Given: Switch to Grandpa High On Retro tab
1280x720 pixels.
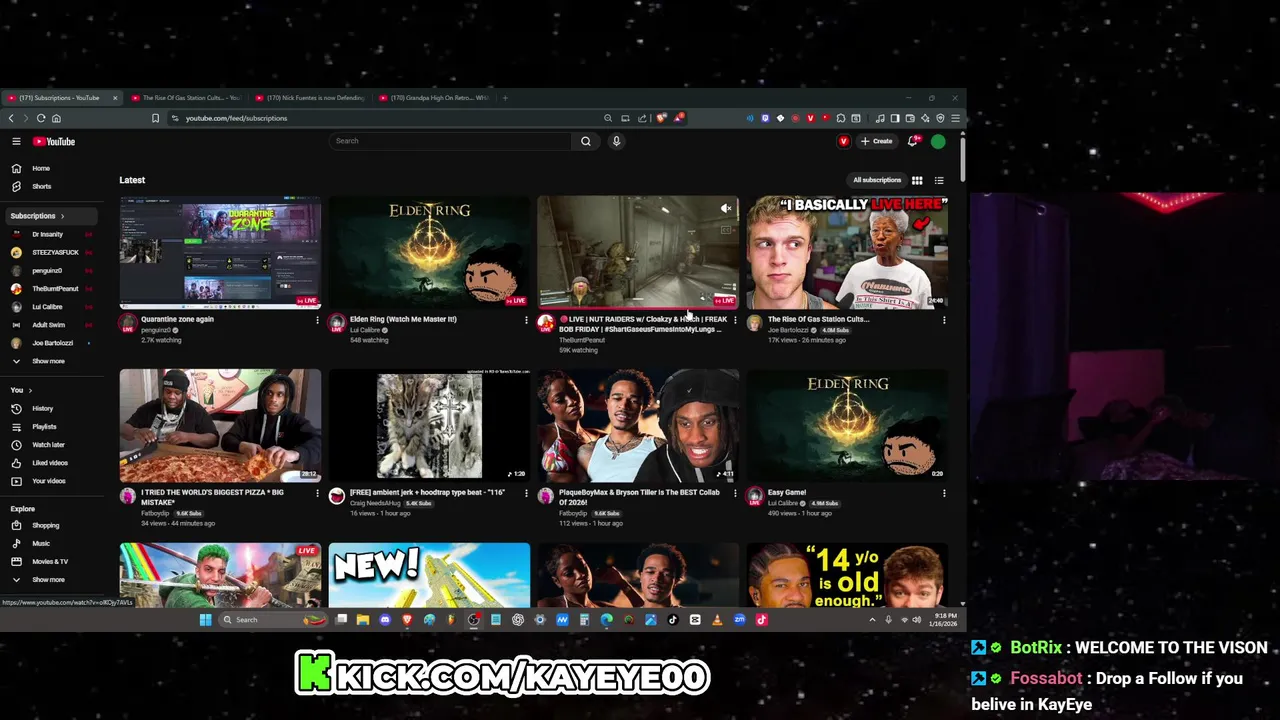Looking at the screenshot, I should (434, 98).
